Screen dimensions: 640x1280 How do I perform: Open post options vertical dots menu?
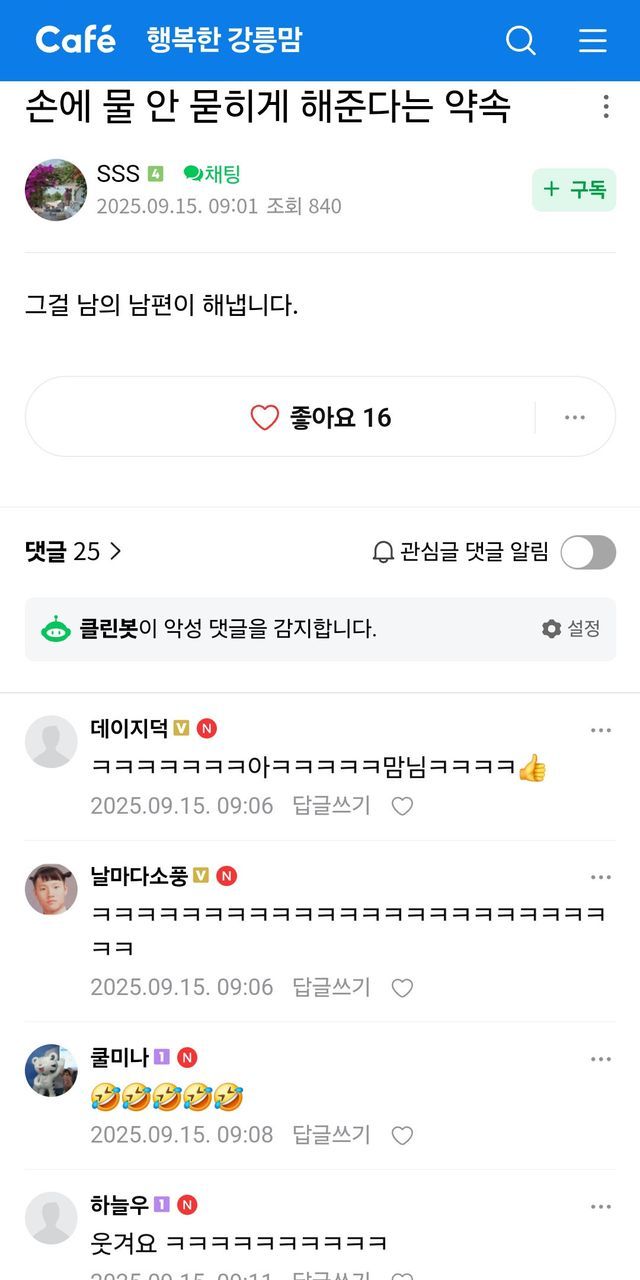coord(606,107)
